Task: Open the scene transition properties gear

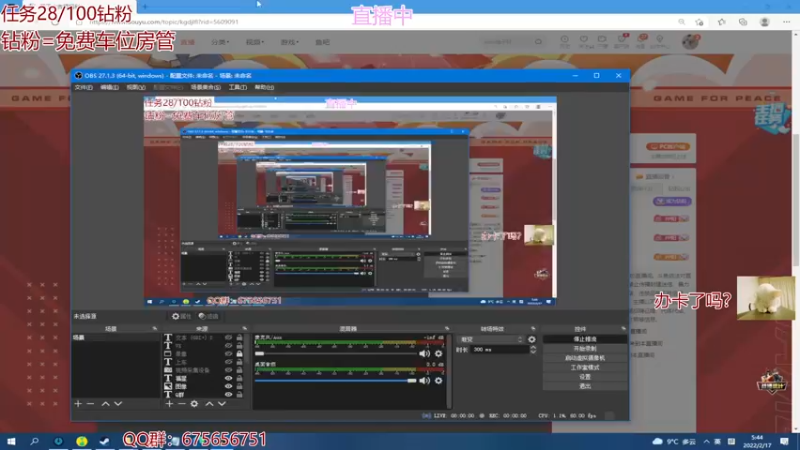Action: coord(532,339)
